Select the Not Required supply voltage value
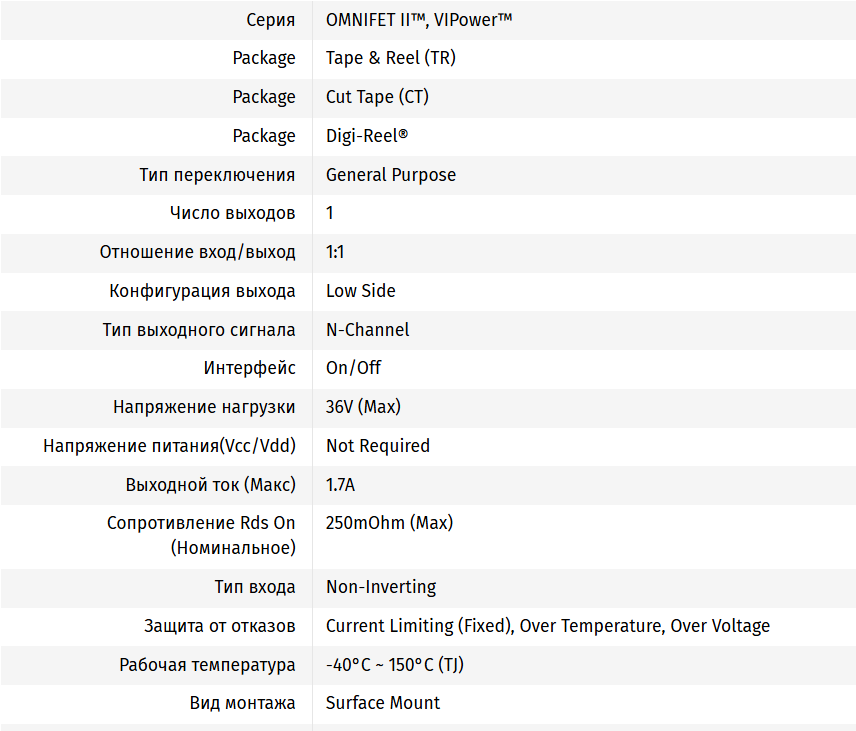 click(x=377, y=446)
